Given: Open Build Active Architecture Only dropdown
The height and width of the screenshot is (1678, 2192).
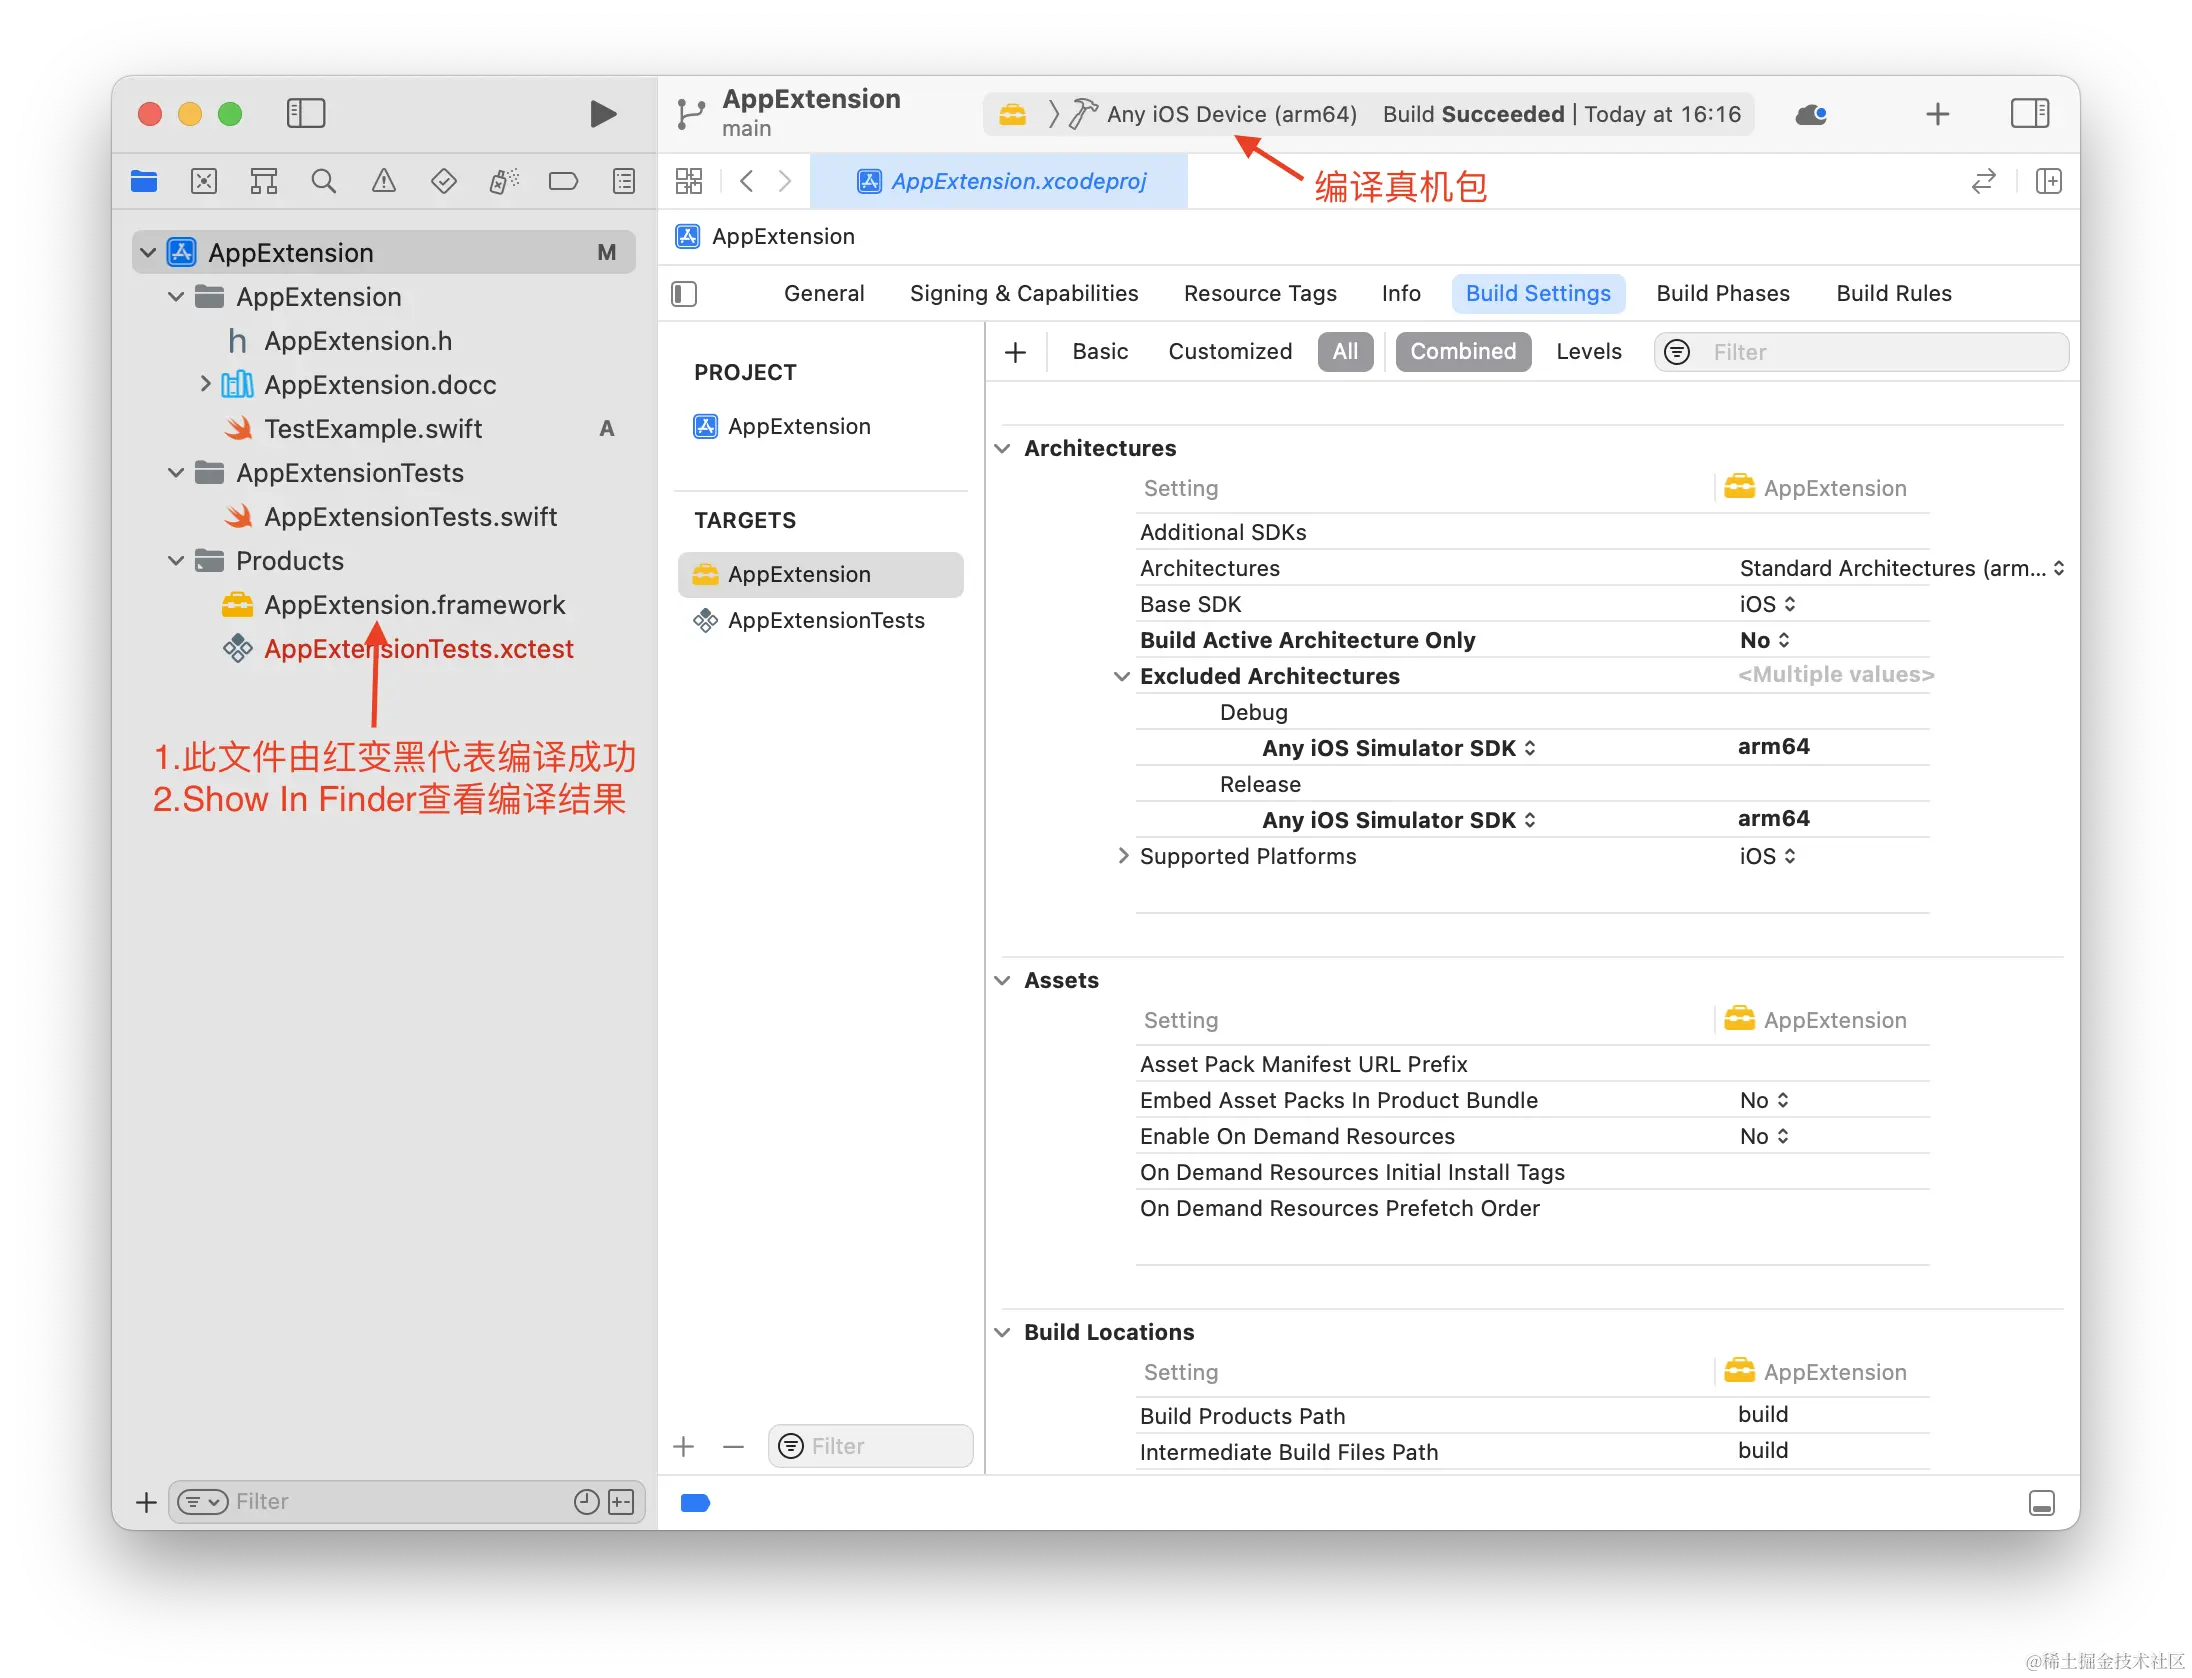Looking at the screenshot, I should point(1765,640).
